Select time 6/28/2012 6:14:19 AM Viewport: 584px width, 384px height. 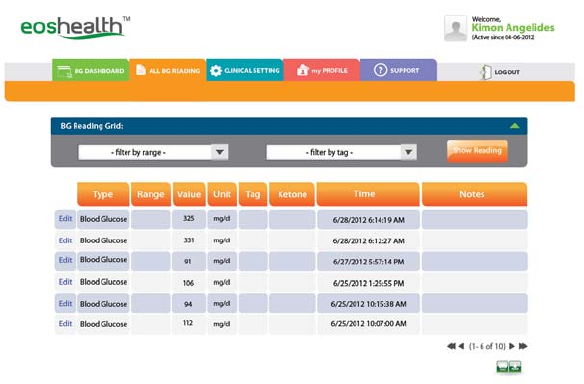tap(368, 220)
